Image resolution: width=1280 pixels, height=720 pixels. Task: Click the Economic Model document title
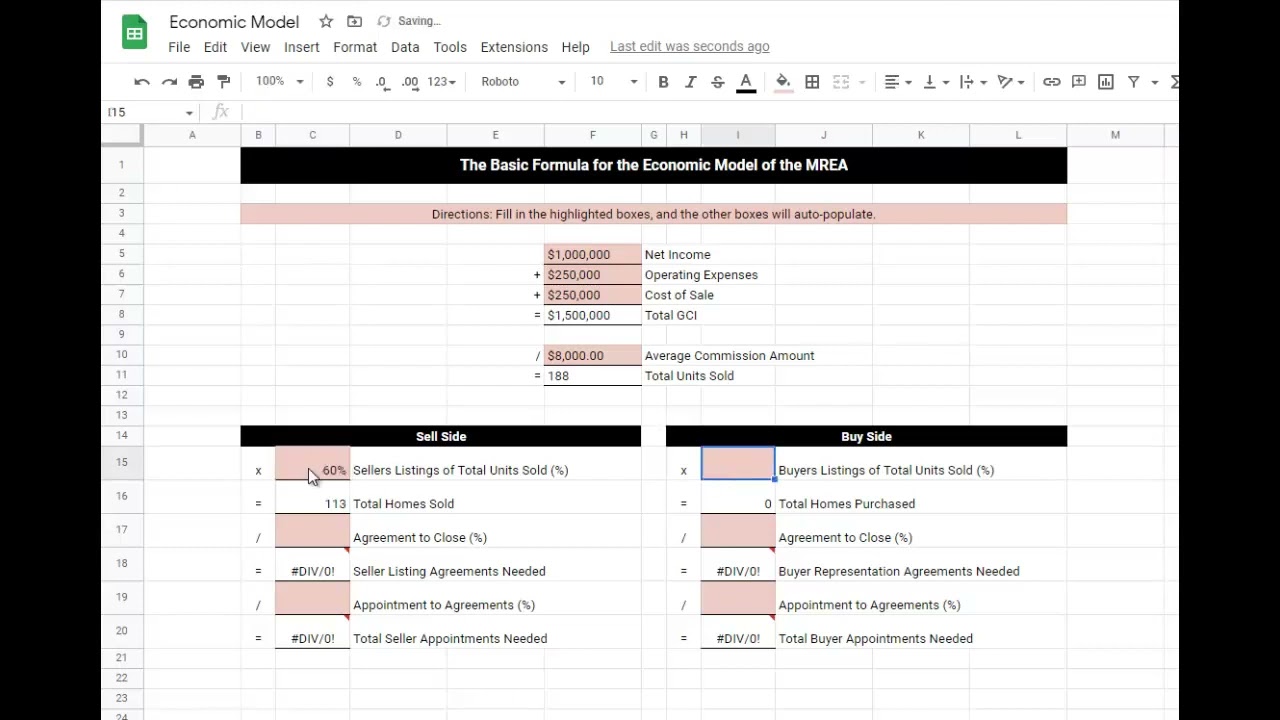(x=234, y=21)
